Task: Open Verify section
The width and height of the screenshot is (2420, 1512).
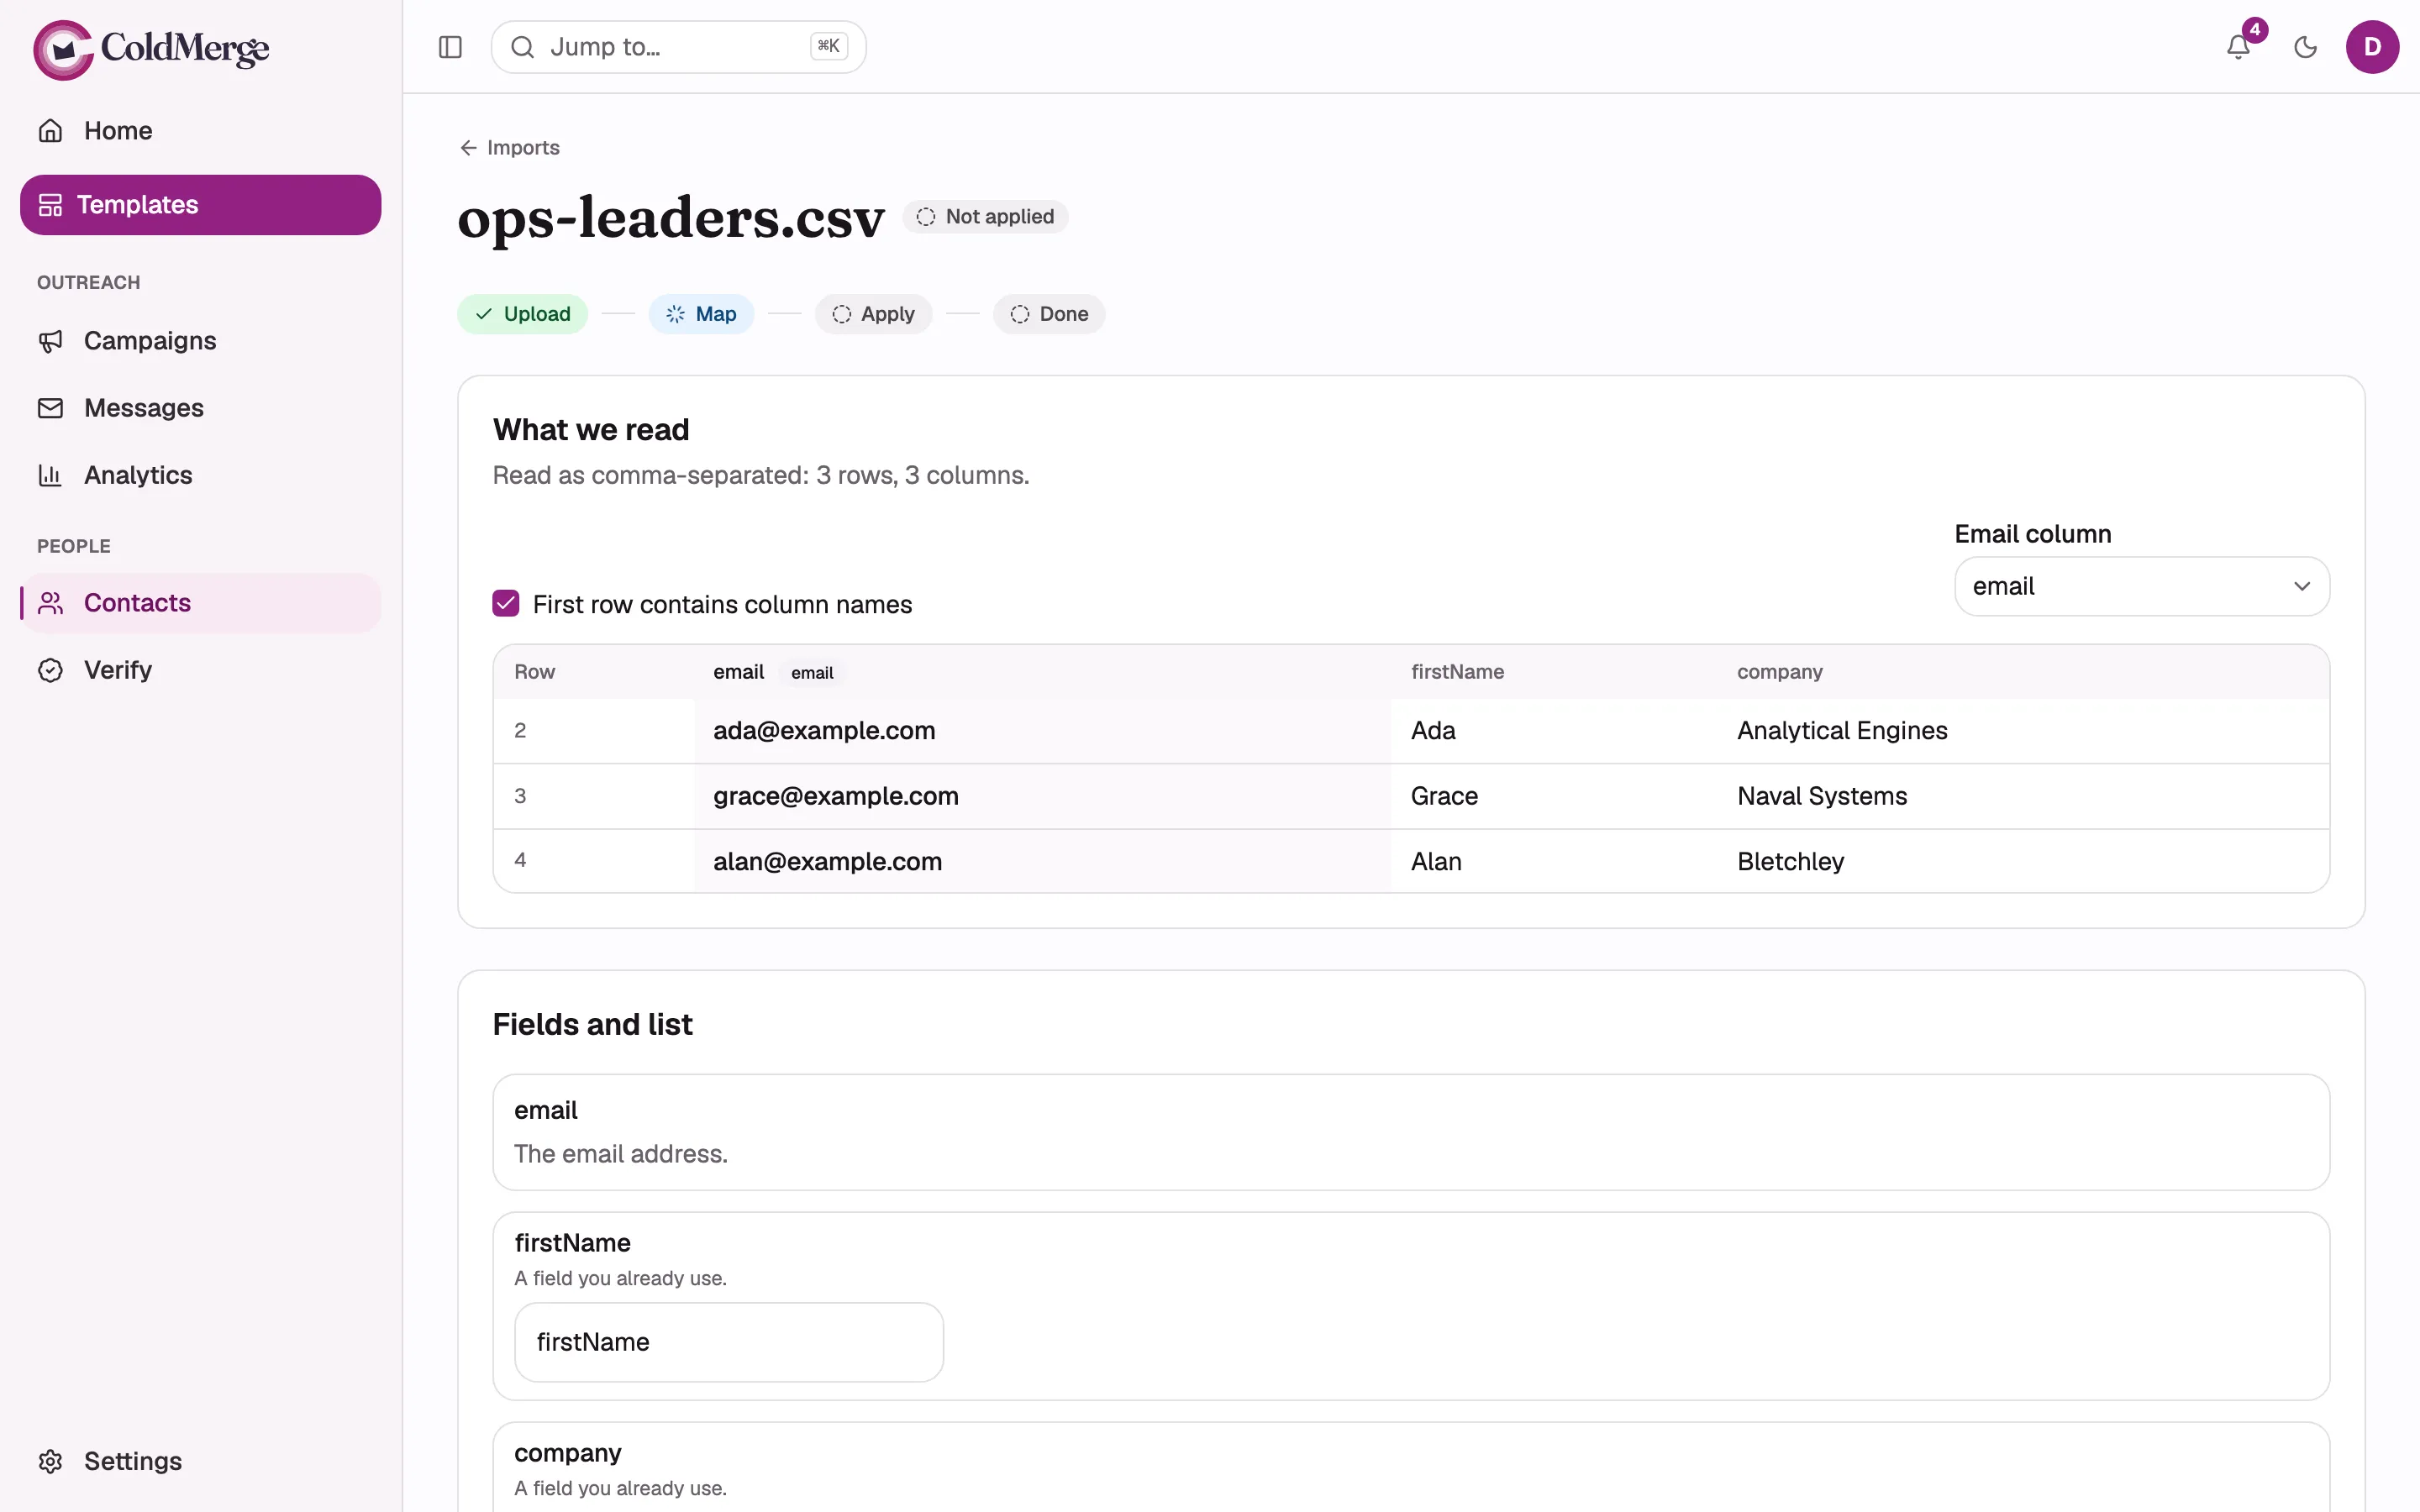Action: pyautogui.click(x=200, y=670)
